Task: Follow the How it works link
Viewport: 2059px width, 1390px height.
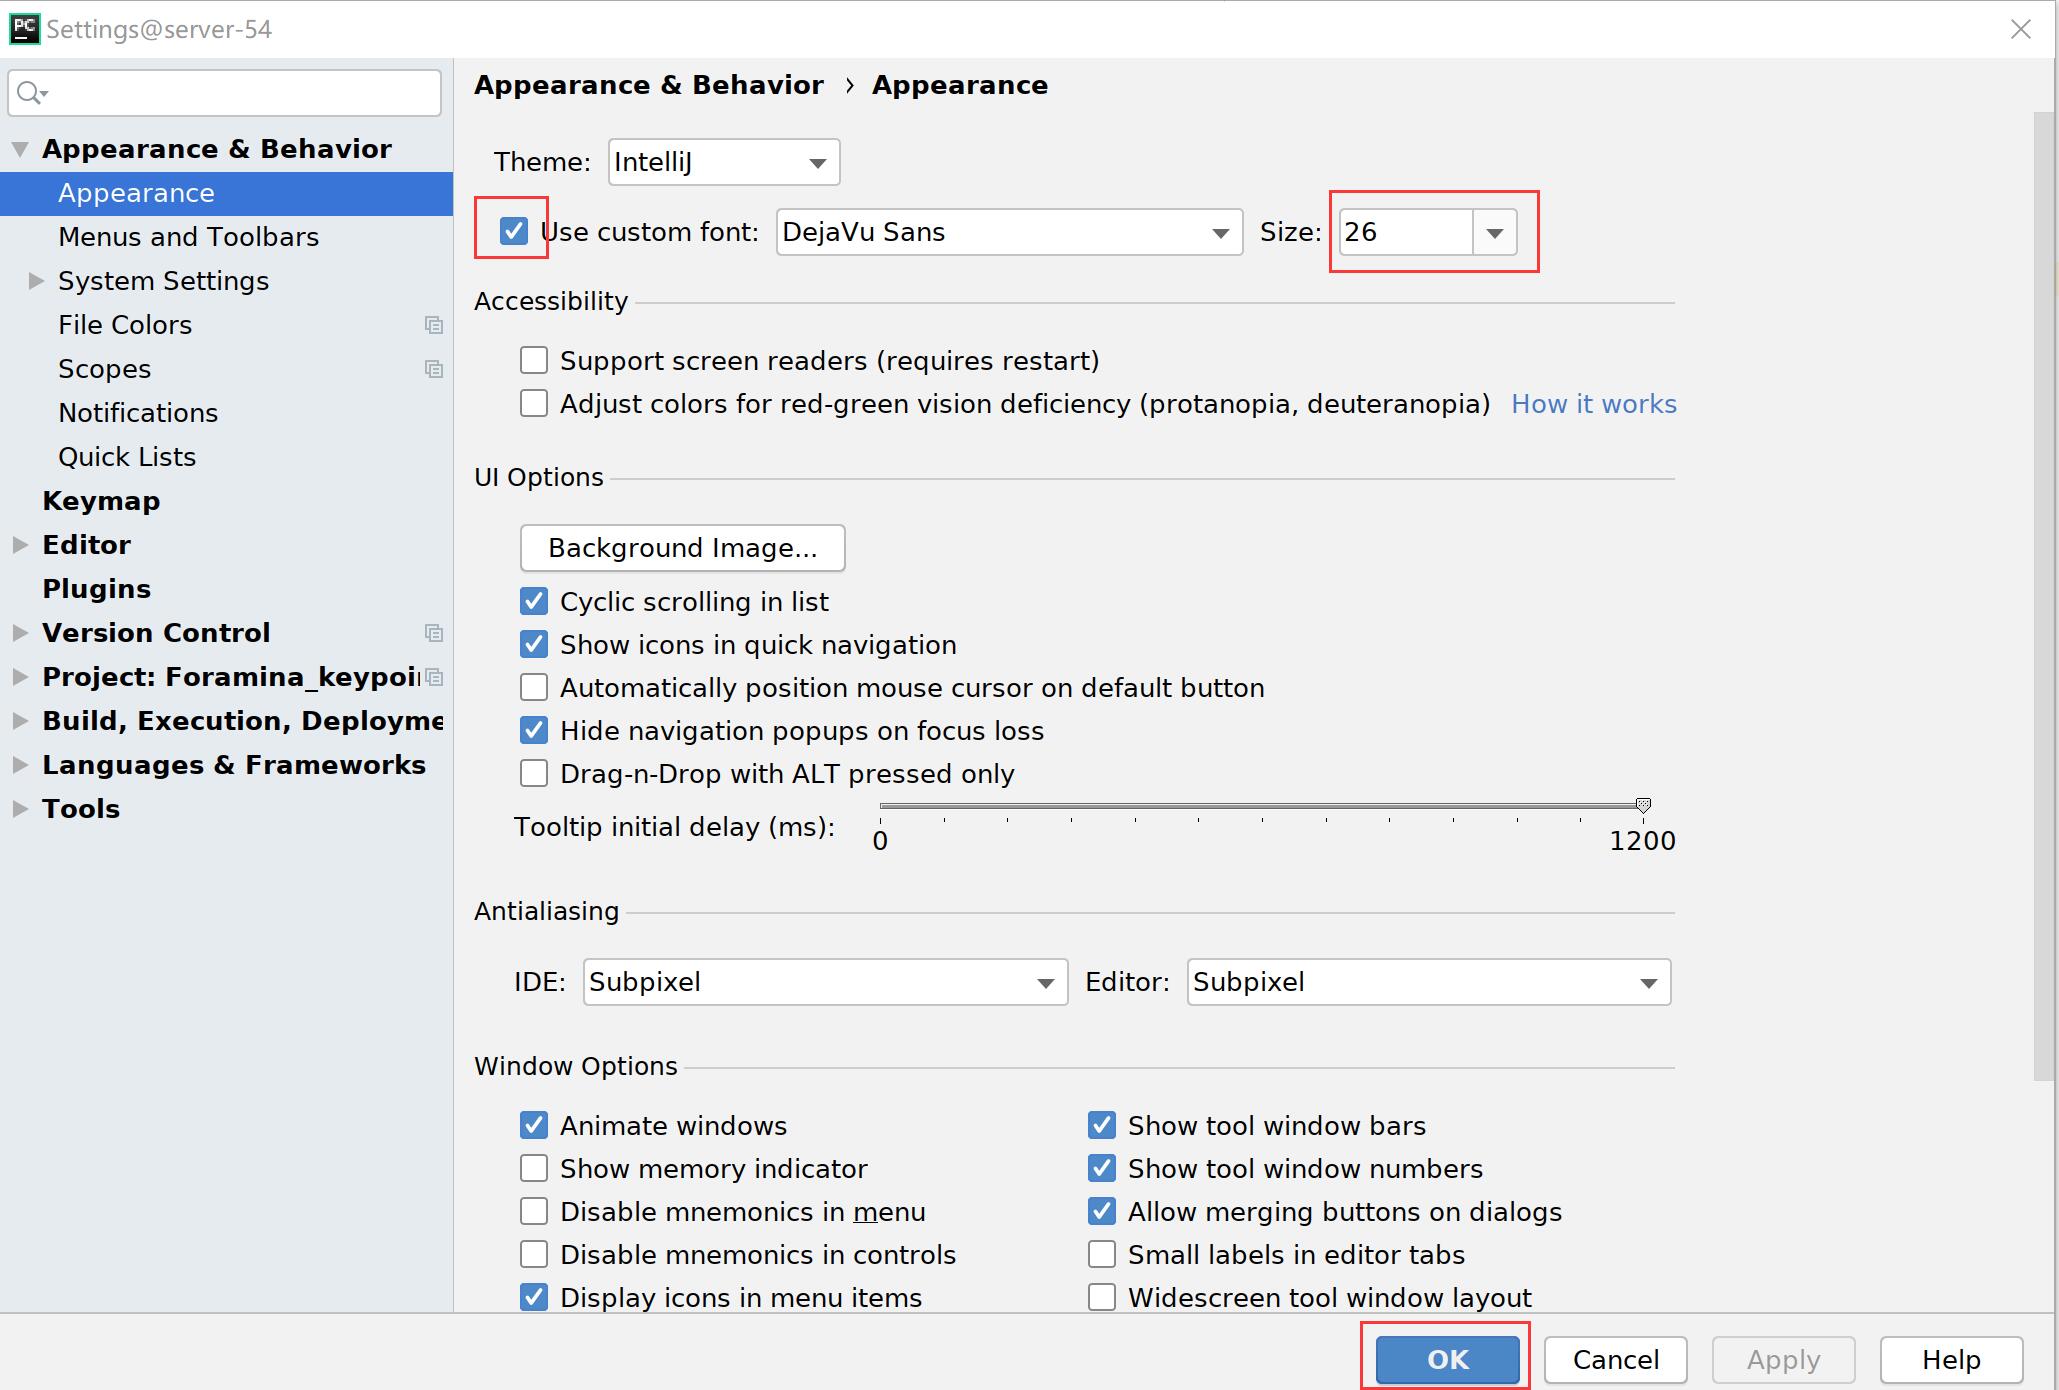Action: [1593, 403]
